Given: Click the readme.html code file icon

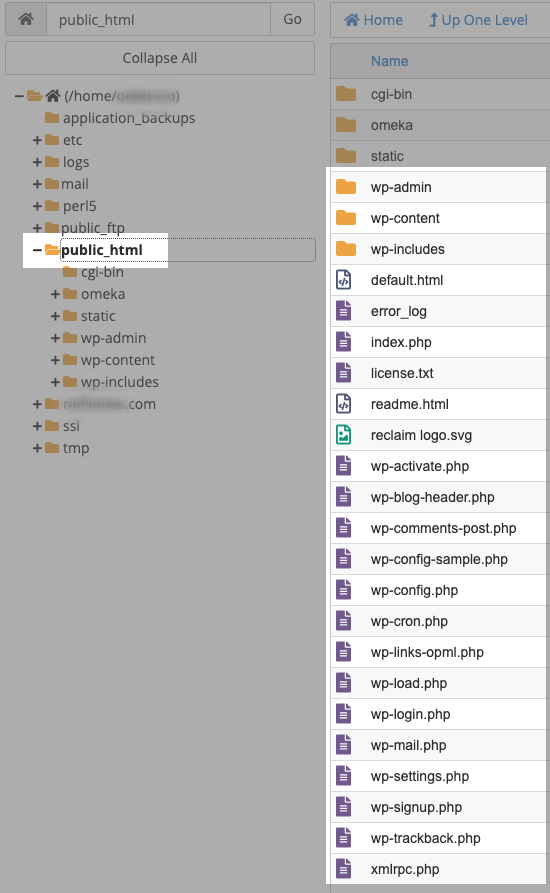Looking at the screenshot, I should tap(343, 404).
